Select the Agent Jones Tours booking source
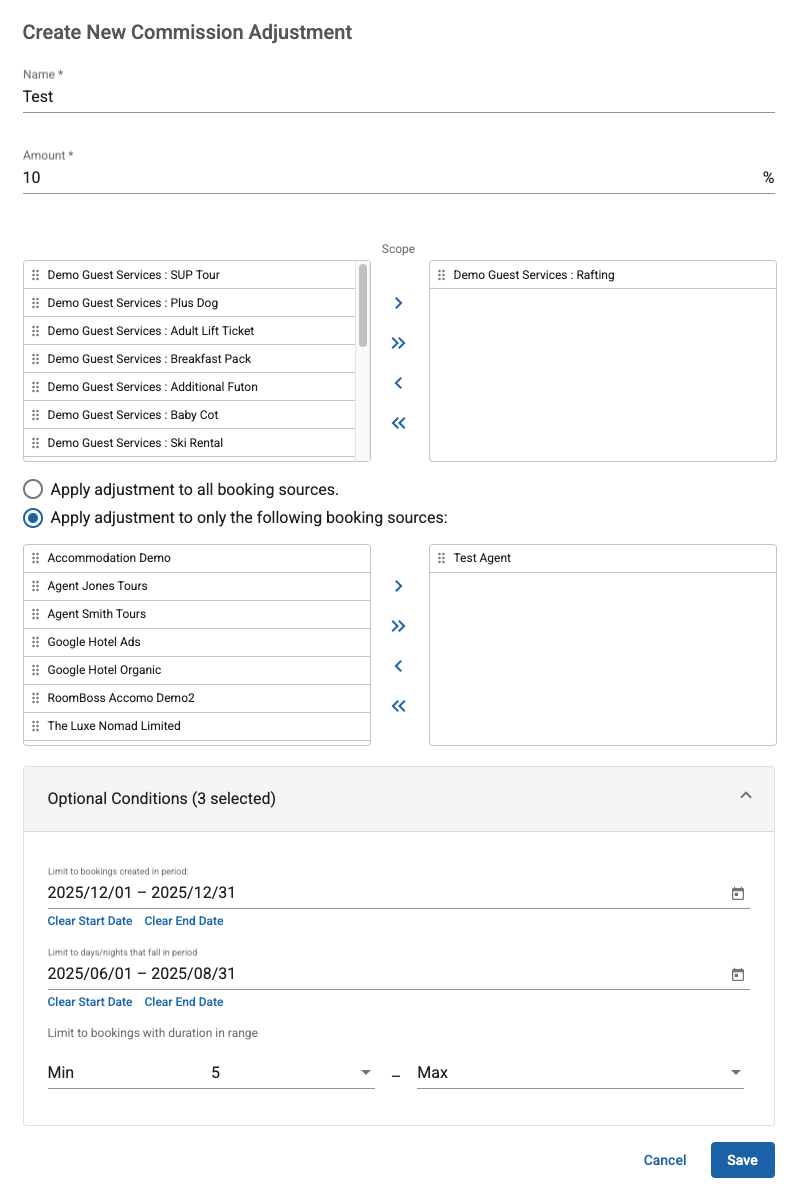Viewport: 796px width, 1191px height. coord(97,586)
